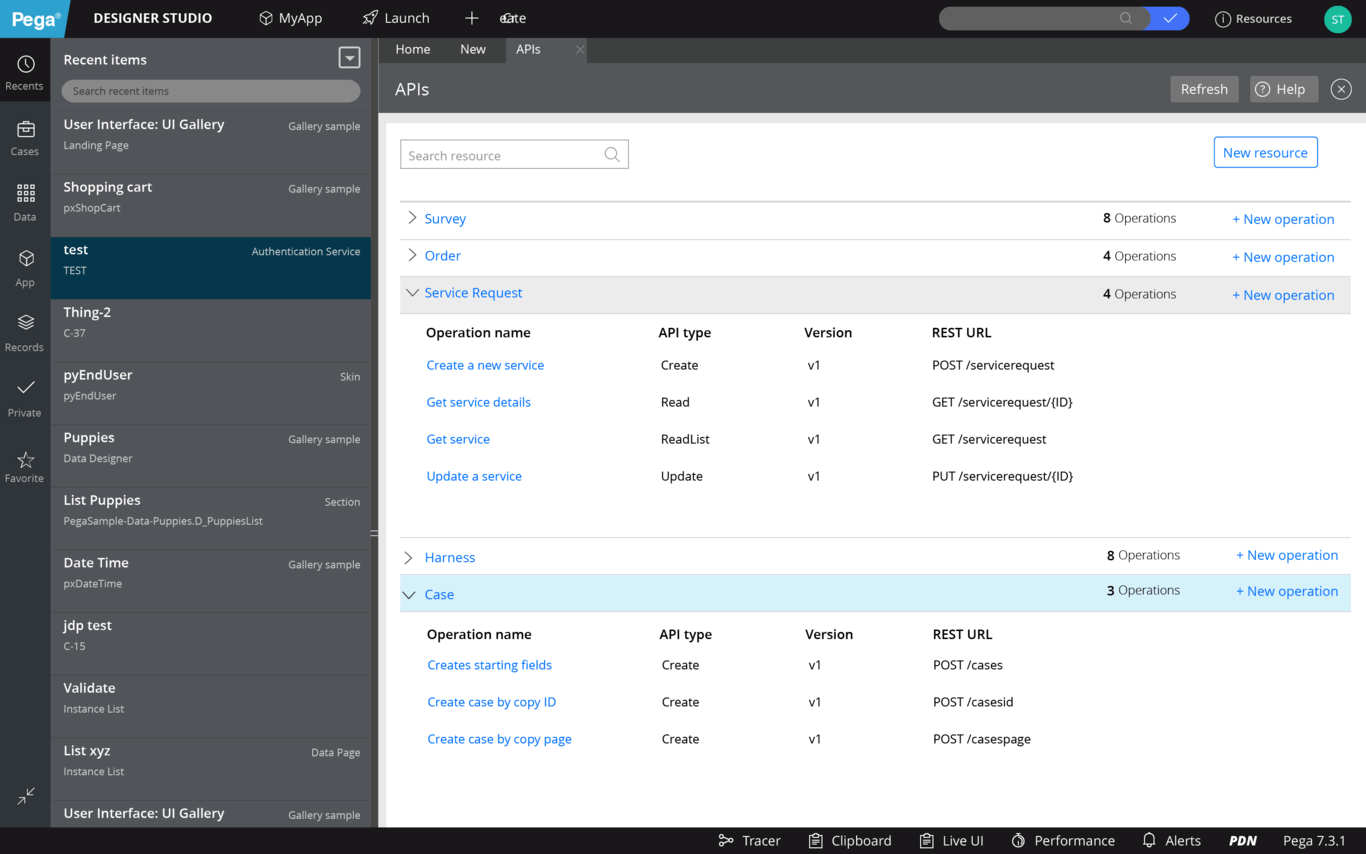This screenshot has width=1366, height=854.
Task: Open the Get service details operation
Action: (x=478, y=402)
